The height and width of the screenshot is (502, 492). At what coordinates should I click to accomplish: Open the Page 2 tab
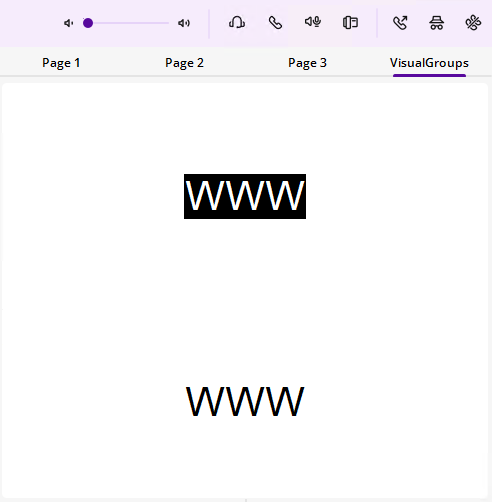pos(184,63)
